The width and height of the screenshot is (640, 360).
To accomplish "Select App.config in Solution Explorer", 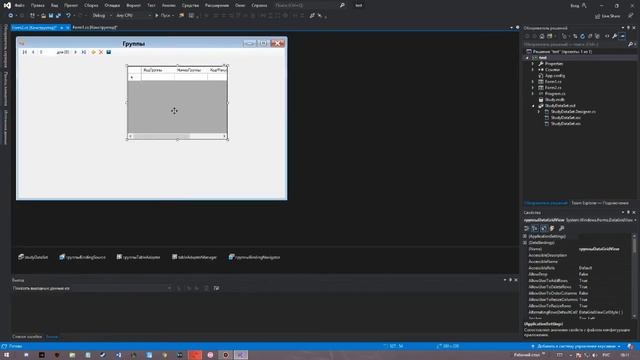I will (x=555, y=76).
